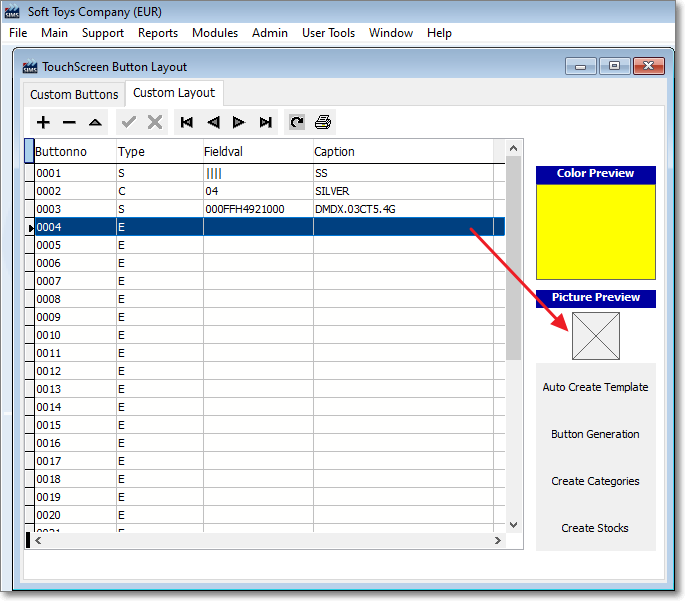Open the Admin menu
Image resolution: width=685 pixels, height=601 pixels.
(270, 33)
